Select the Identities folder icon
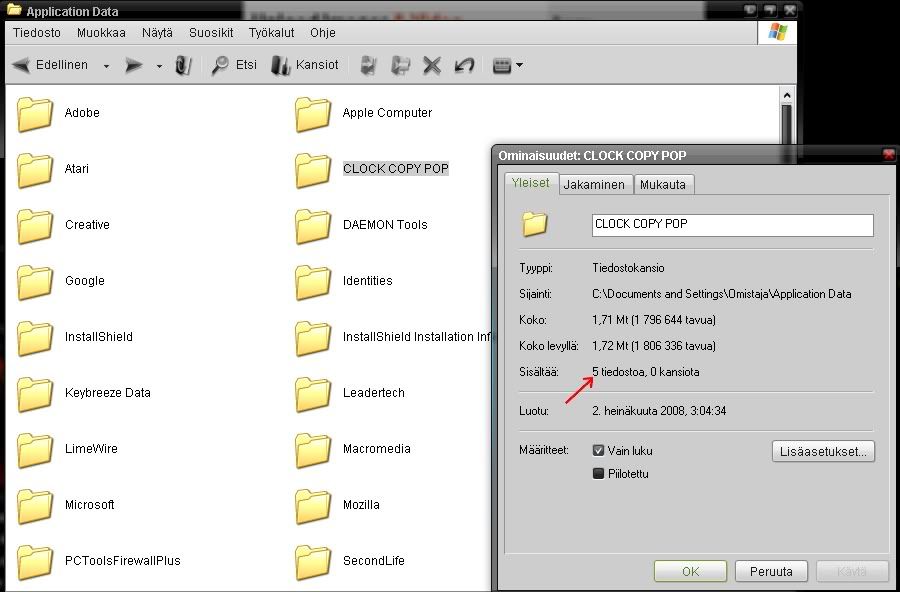Screen dimensions: 900x592 click(313, 283)
